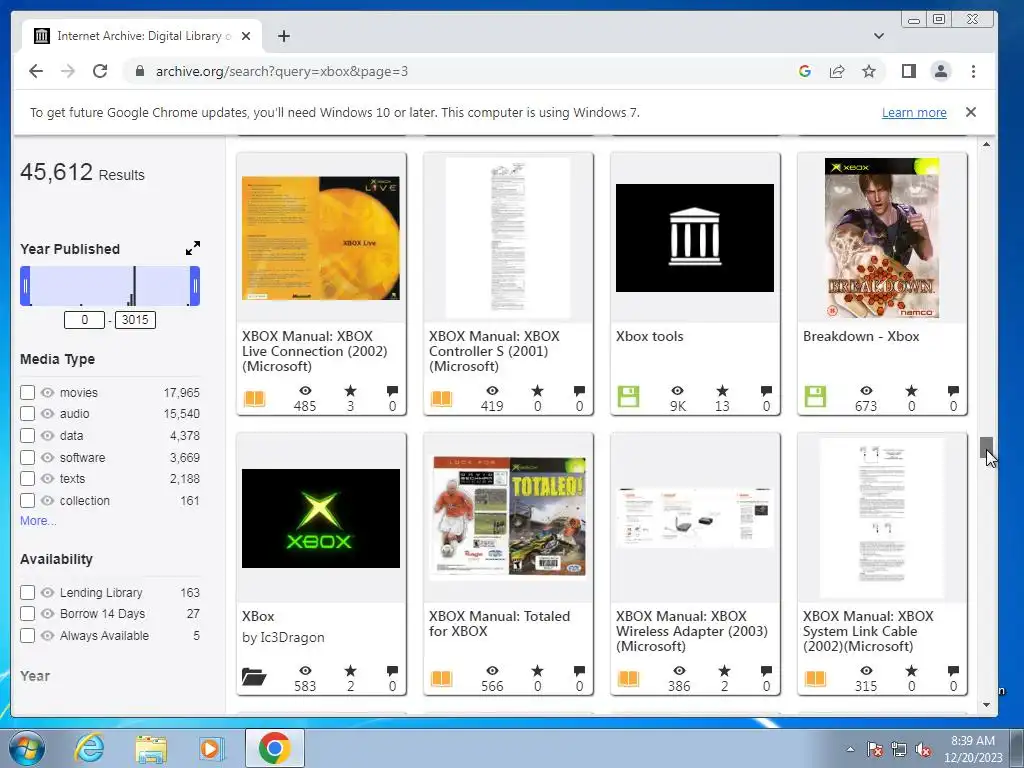Click the start year field showing 0
Image resolution: width=1024 pixels, height=768 pixels.
pos(84,320)
